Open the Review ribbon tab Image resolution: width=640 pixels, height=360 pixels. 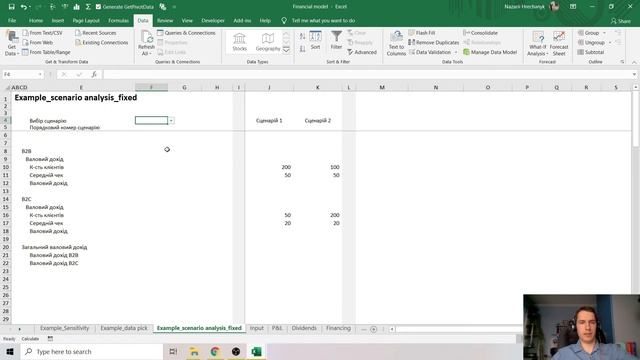pyautogui.click(x=165, y=20)
